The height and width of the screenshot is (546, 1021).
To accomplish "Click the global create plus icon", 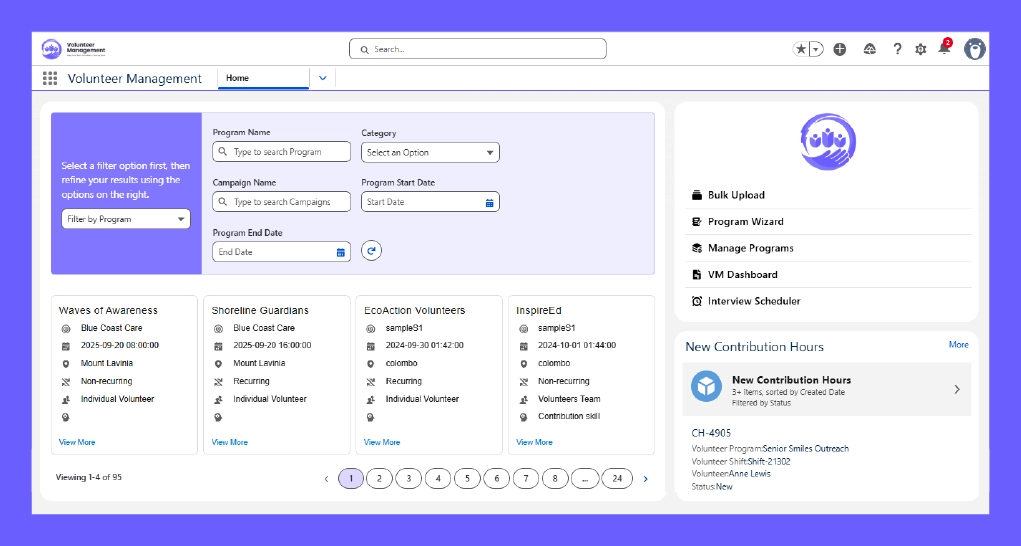I will 840,49.
